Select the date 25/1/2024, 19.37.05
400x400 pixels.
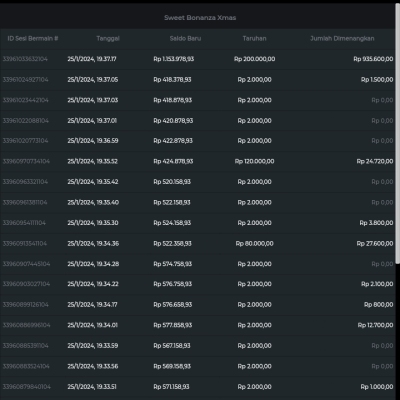93,80
